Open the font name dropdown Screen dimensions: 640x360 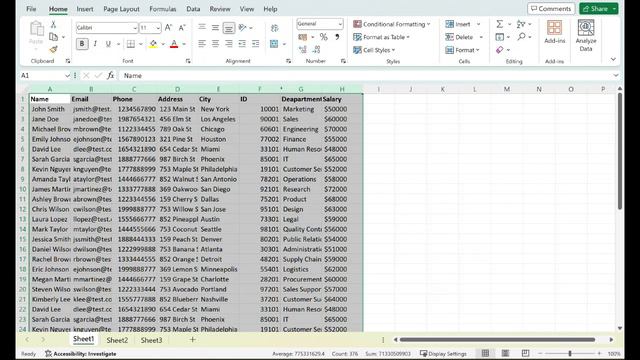pos(135,28)
